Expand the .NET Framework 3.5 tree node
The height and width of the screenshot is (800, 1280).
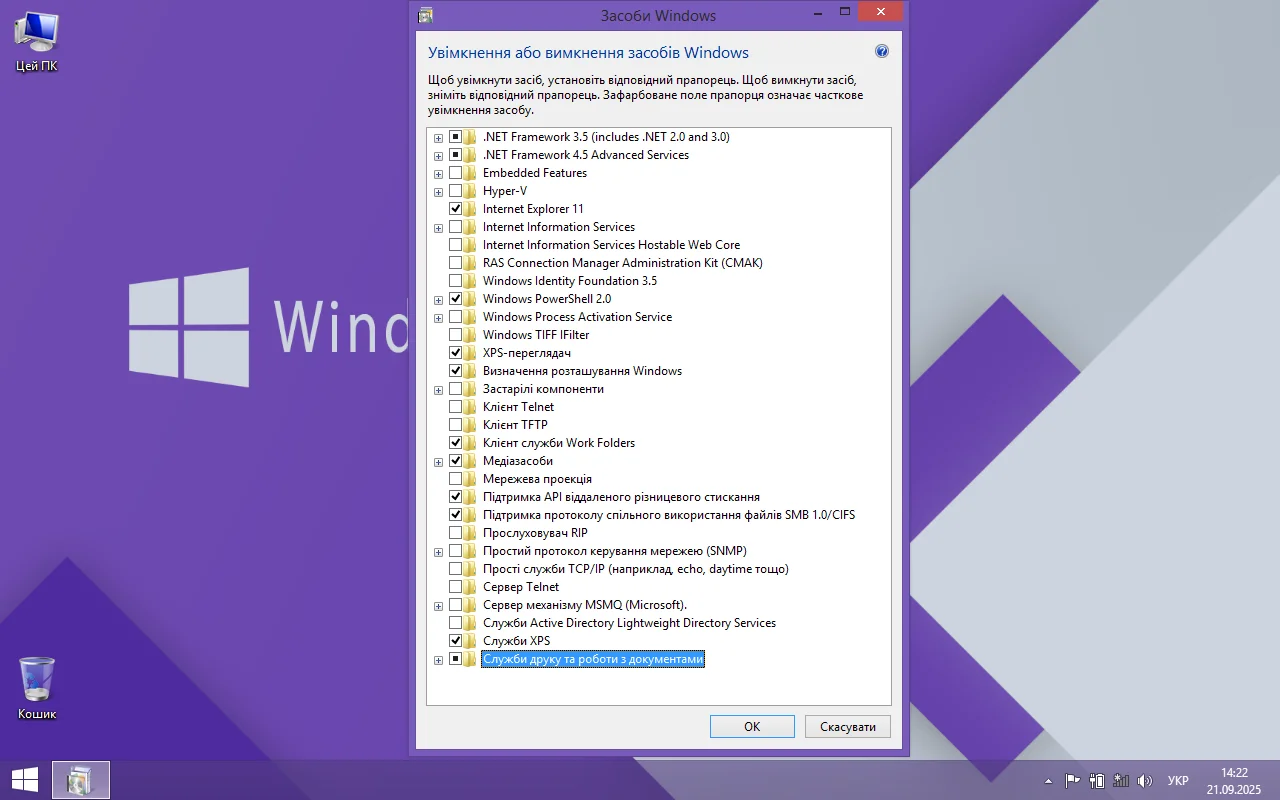click(x=438, y=138)
